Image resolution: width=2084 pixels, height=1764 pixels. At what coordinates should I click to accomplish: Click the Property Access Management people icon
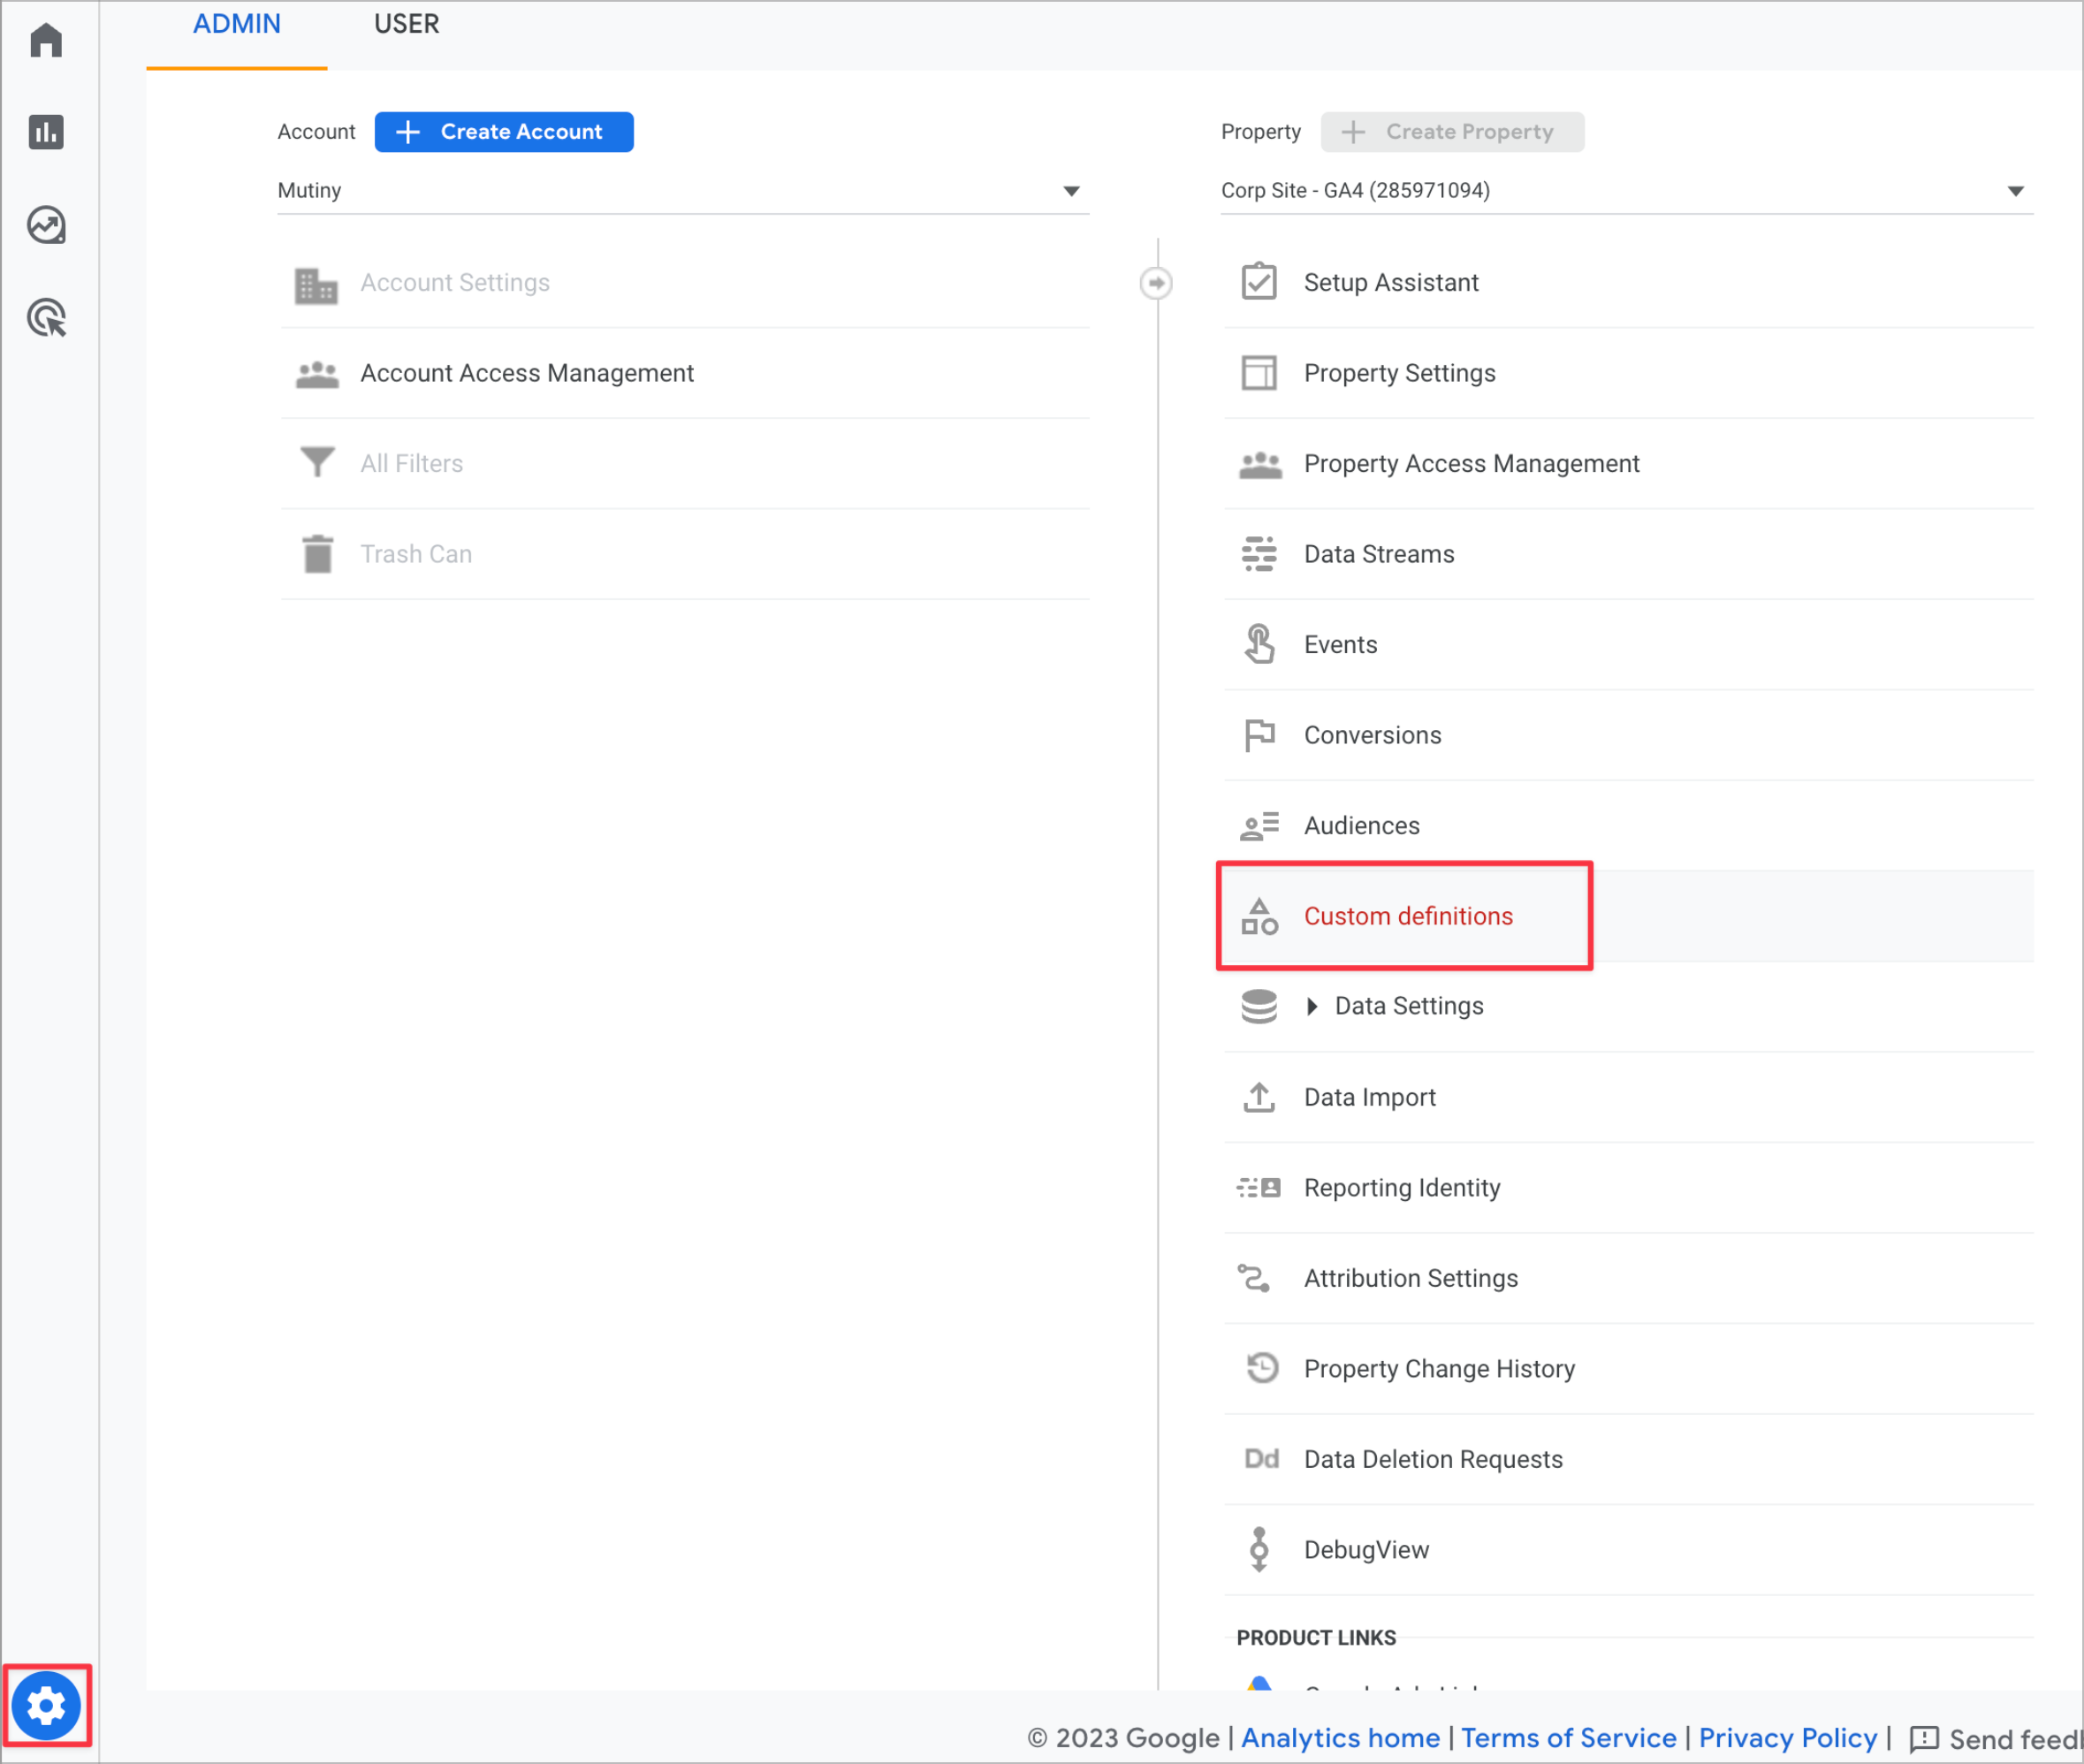pos(1260,464)
